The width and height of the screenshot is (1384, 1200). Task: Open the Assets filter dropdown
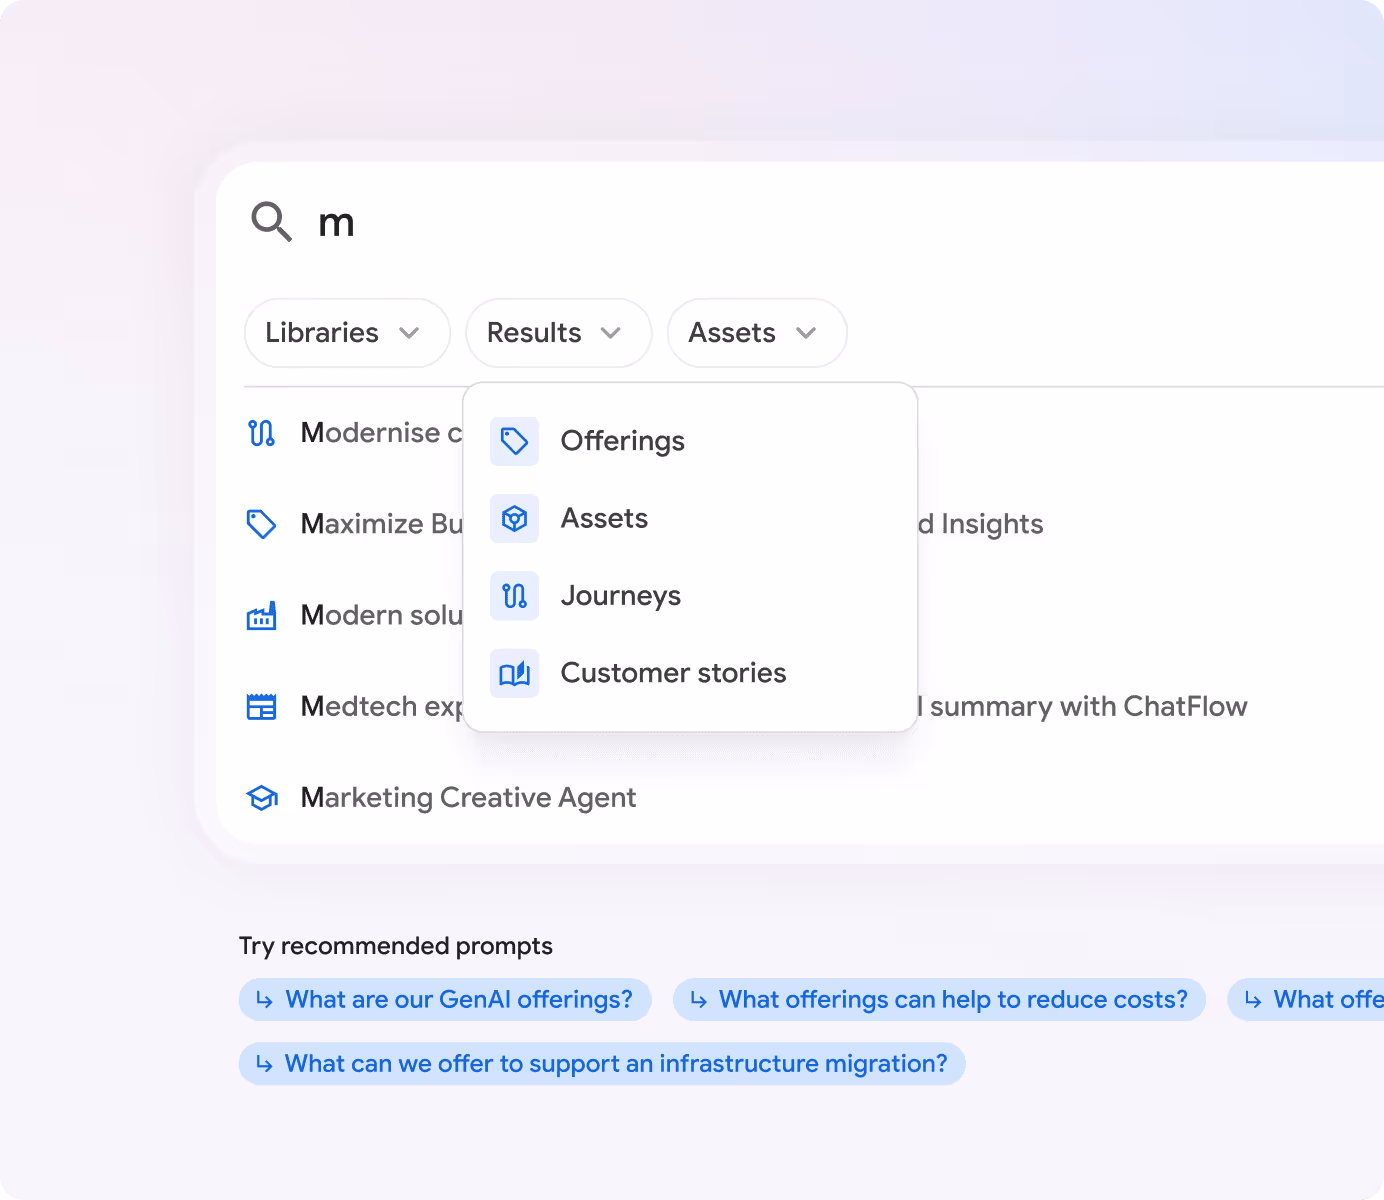coord(757,333)
